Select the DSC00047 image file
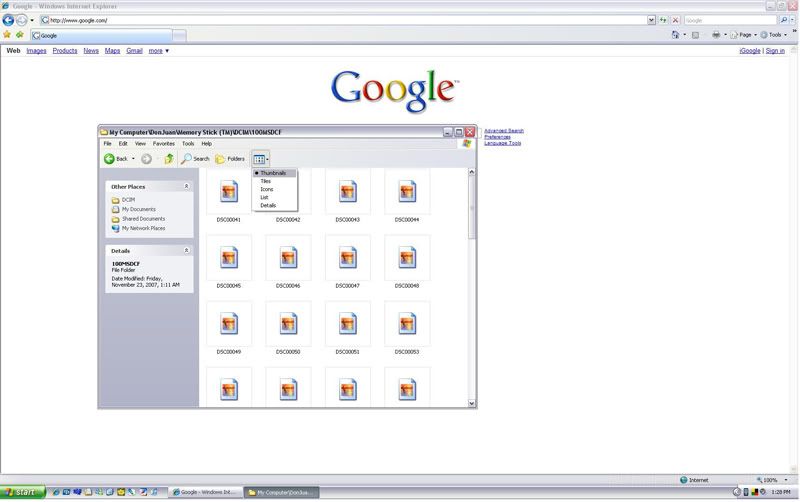This screenshot has width=800, height=502. [x=347, y=258]
